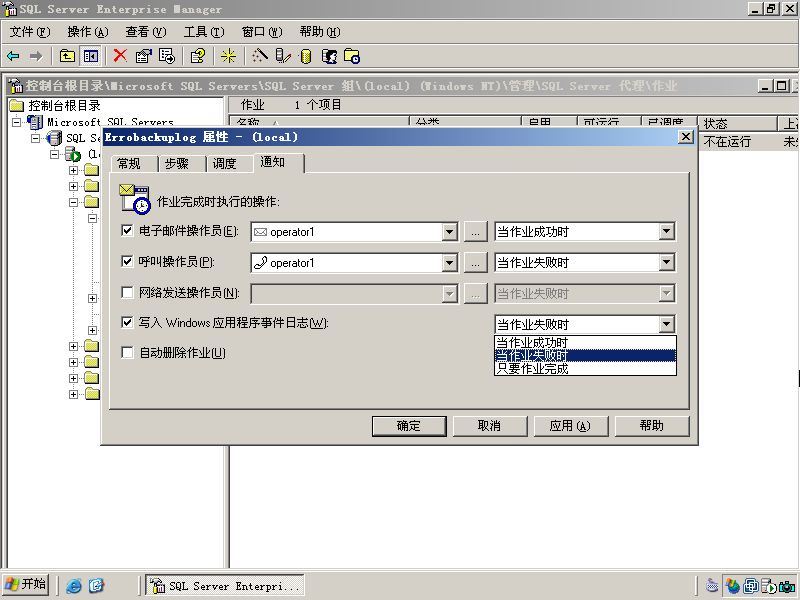Open the 工具(T) menu
Screen dimensions: 800x600
point(204,32)
